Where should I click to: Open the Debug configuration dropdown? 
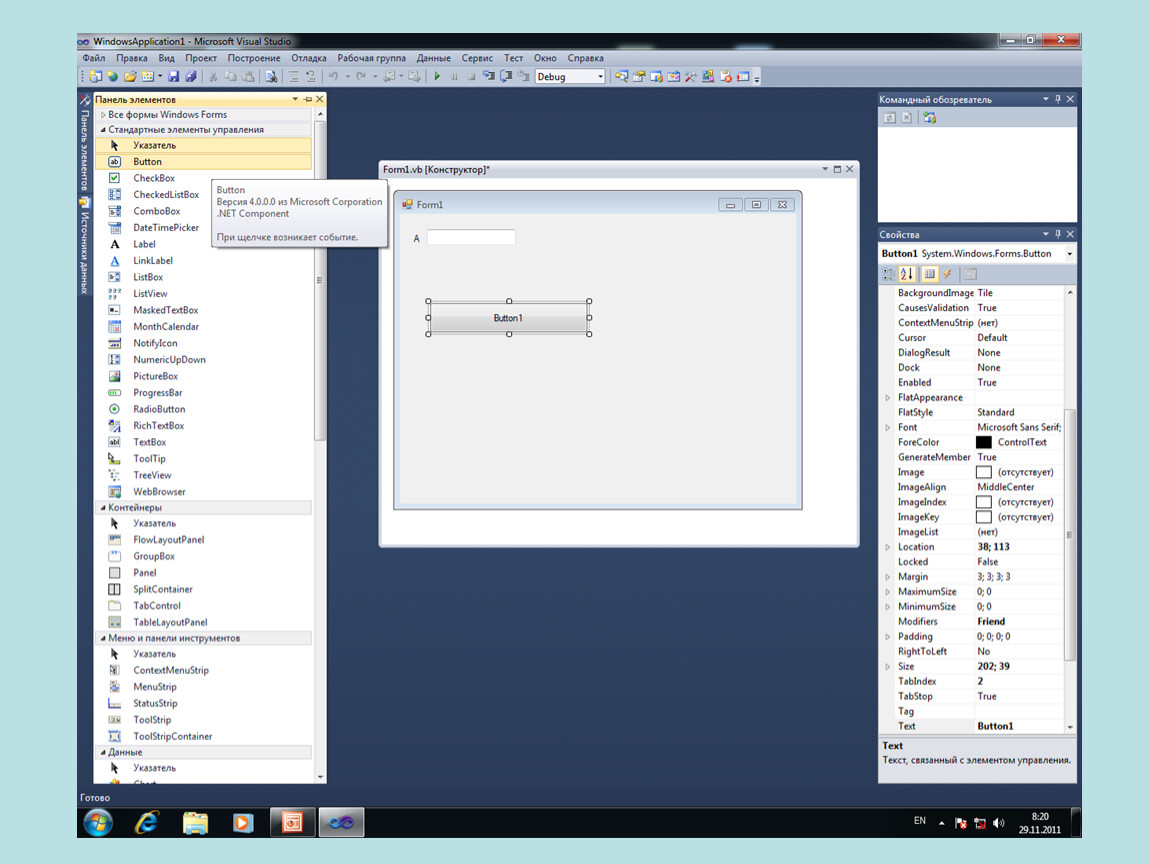point(600,76)
